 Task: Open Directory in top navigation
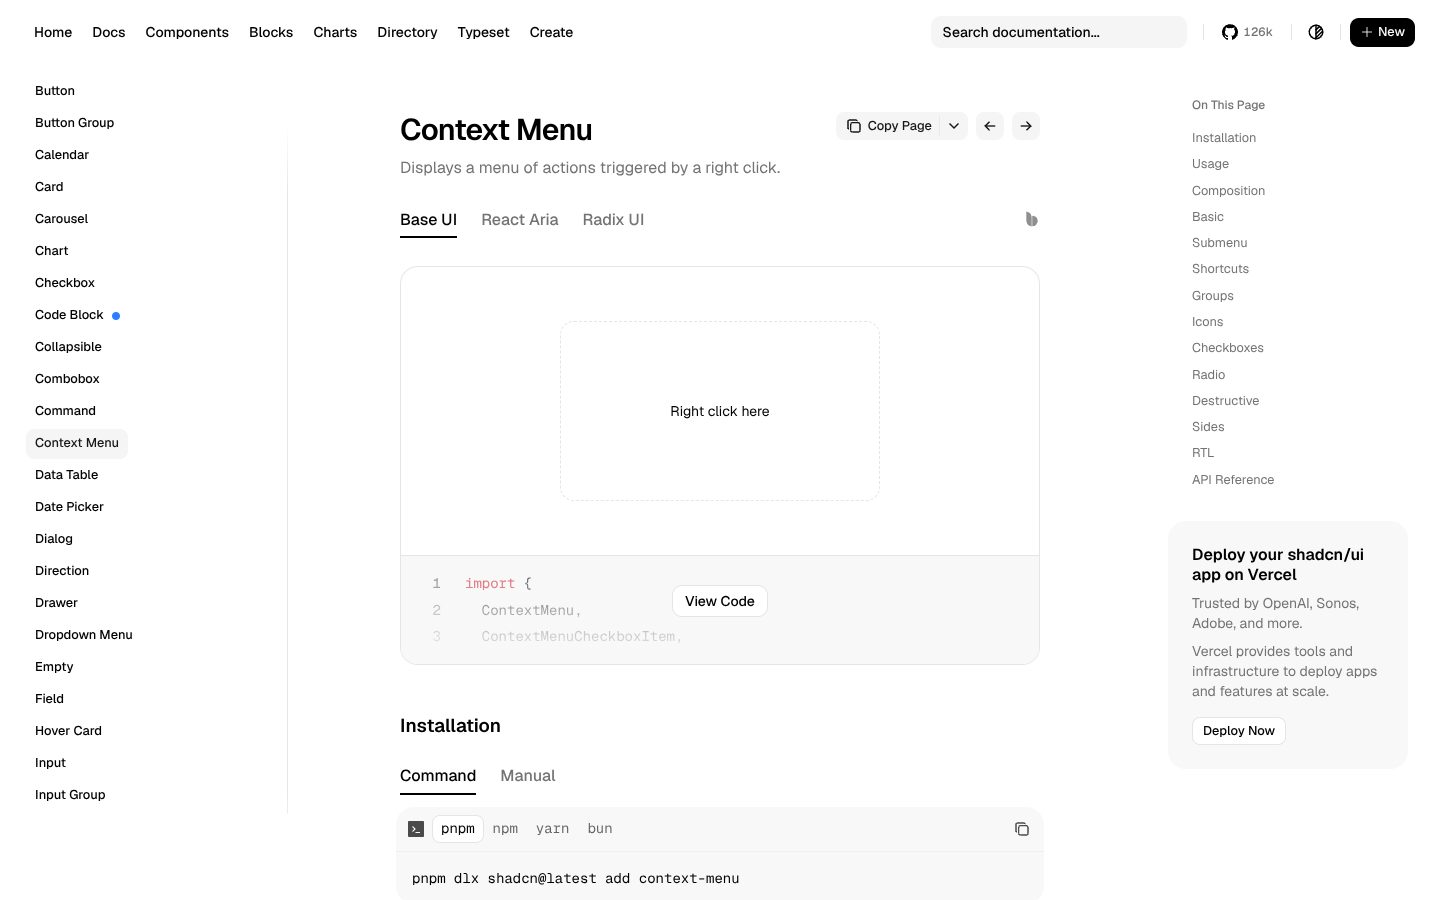tap(407, 32)
